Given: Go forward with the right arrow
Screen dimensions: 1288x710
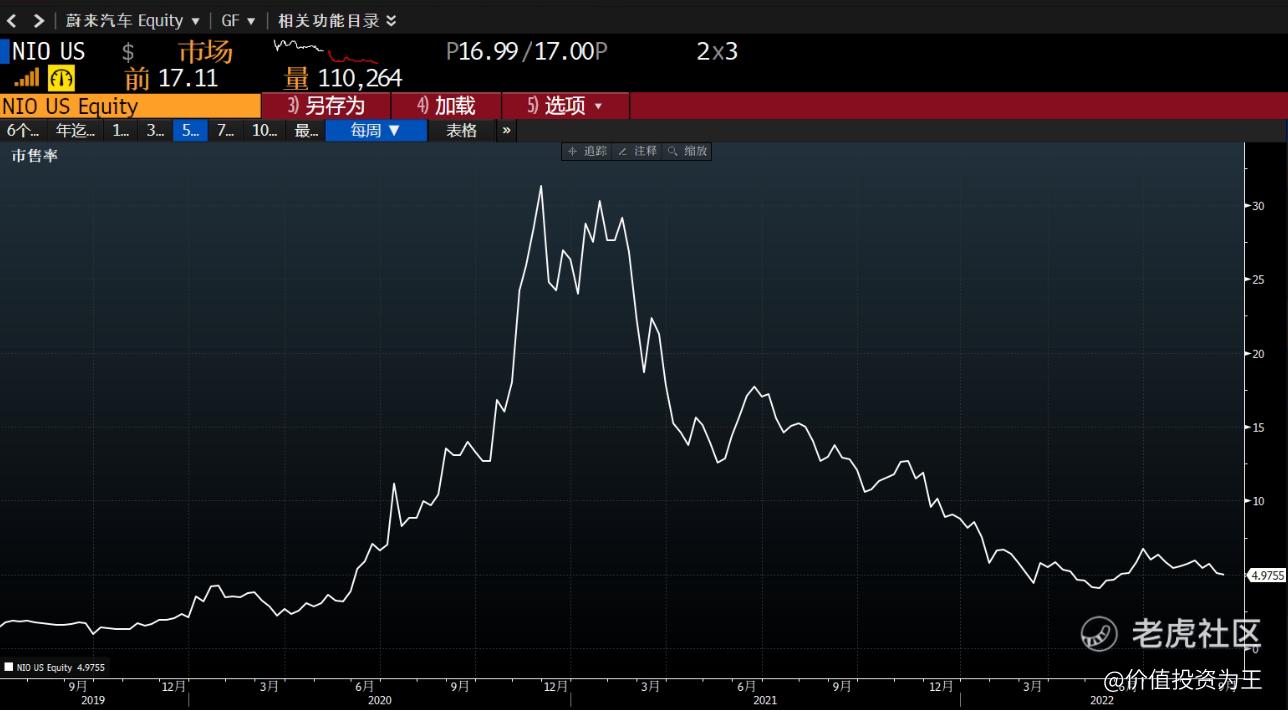Looking at the screenshot, I should coord(38,20).
